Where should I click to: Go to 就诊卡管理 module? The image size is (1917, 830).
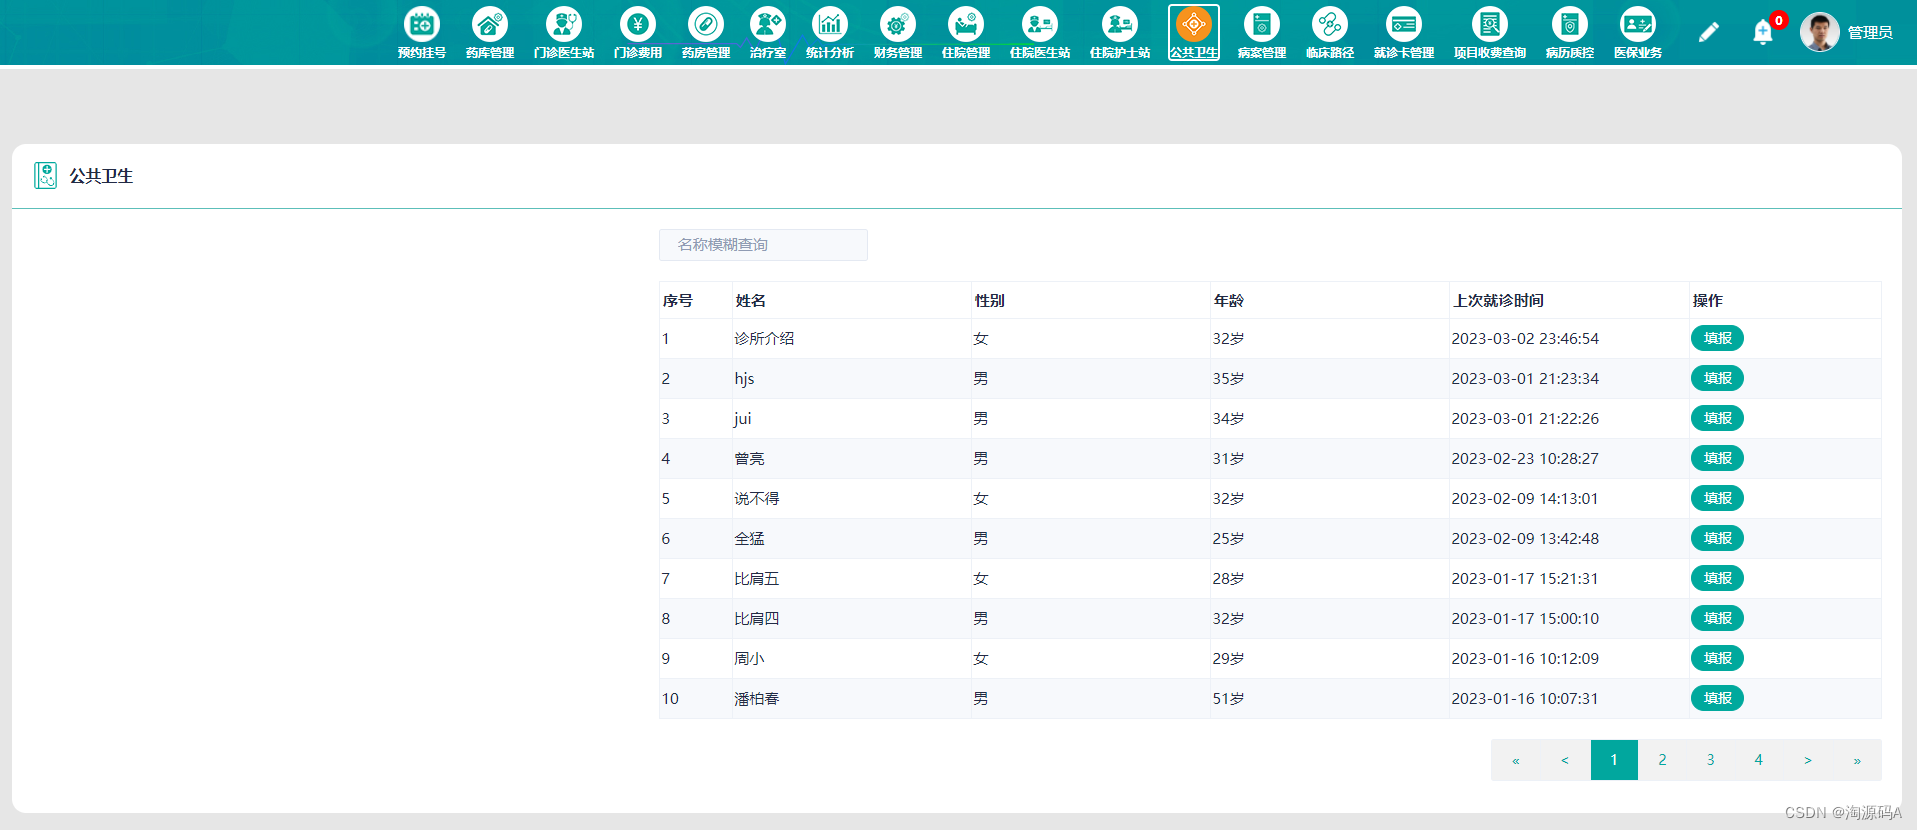point(1404,32)
